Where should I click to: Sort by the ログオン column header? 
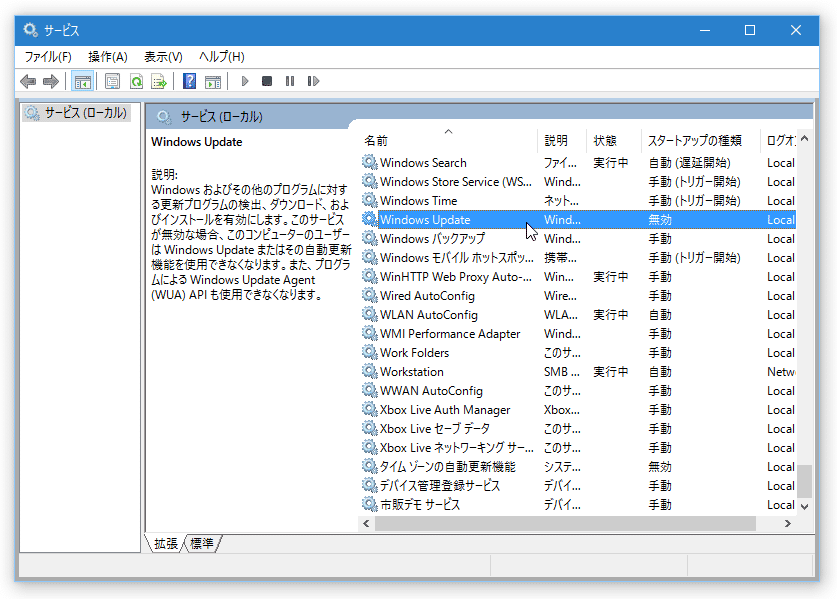point(778,140)
